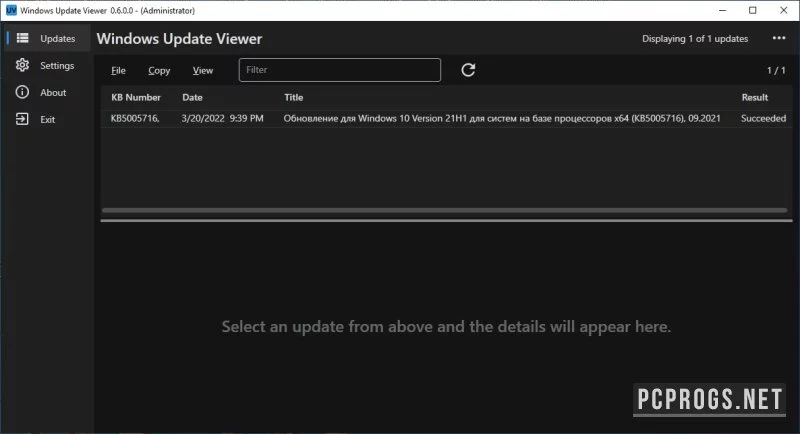Image resolution: width=800 pixels, height=434 pixels.
Task: Click the Updates list icon in sidebar
Action: pos(22,38)
